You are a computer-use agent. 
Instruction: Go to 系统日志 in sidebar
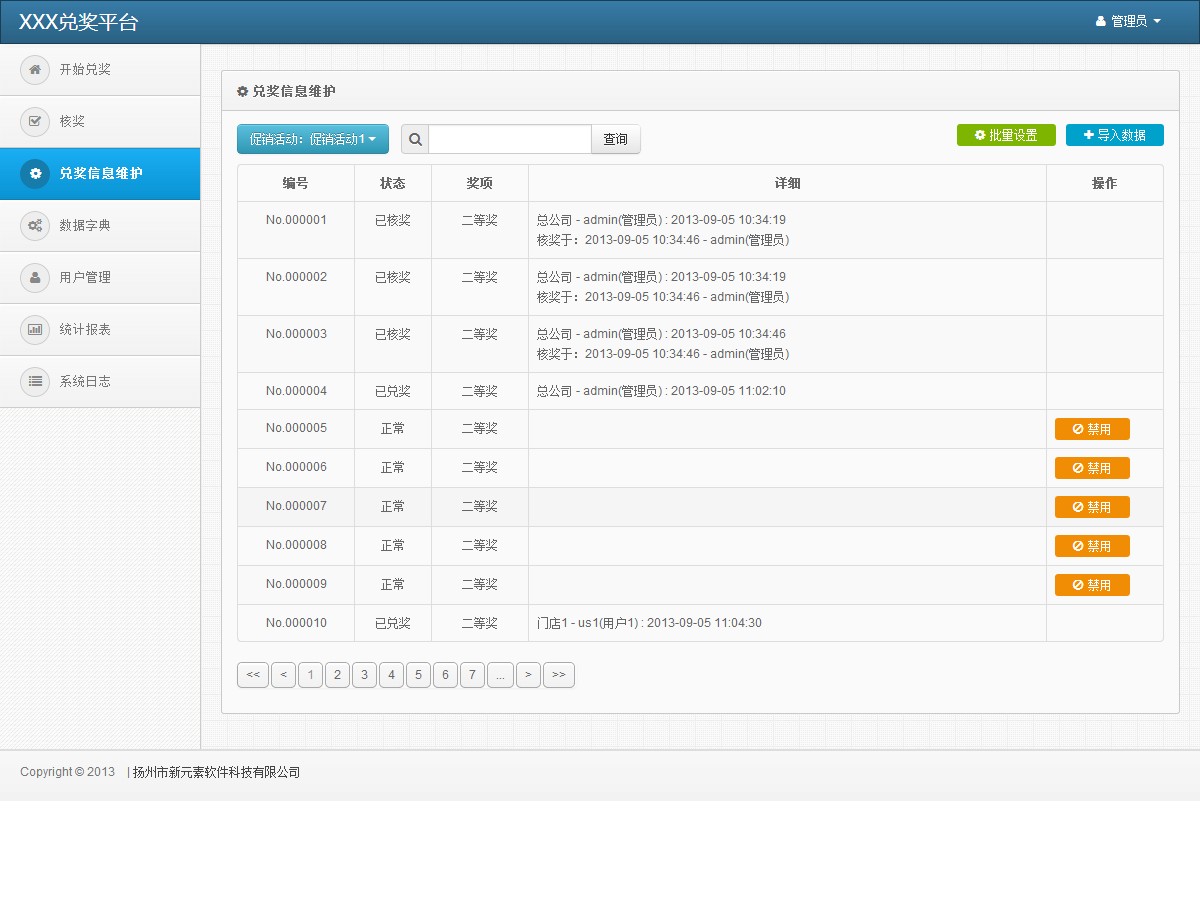85,382
